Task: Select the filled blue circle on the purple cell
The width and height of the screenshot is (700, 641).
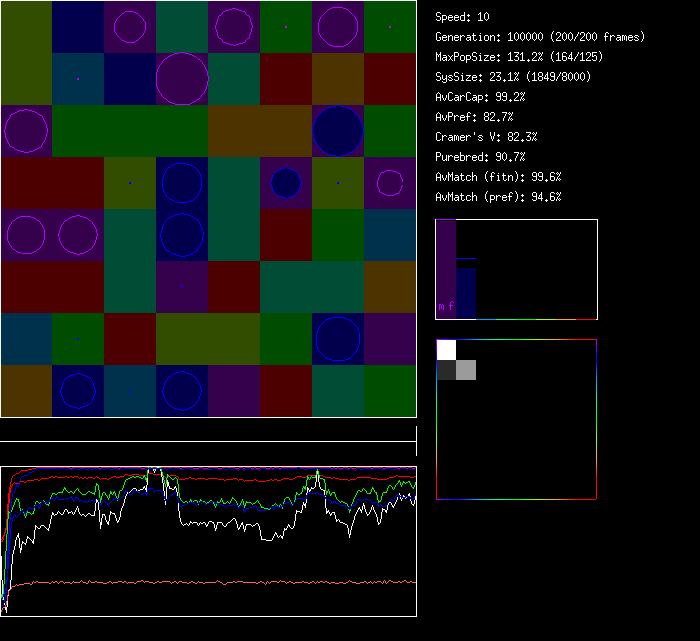Action: [286, 183]
